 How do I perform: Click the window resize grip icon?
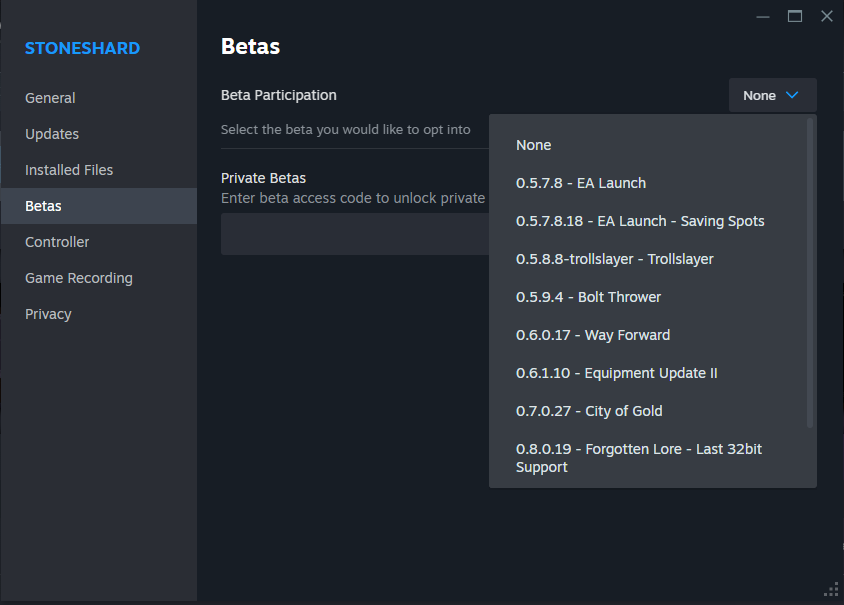(832, 589)
